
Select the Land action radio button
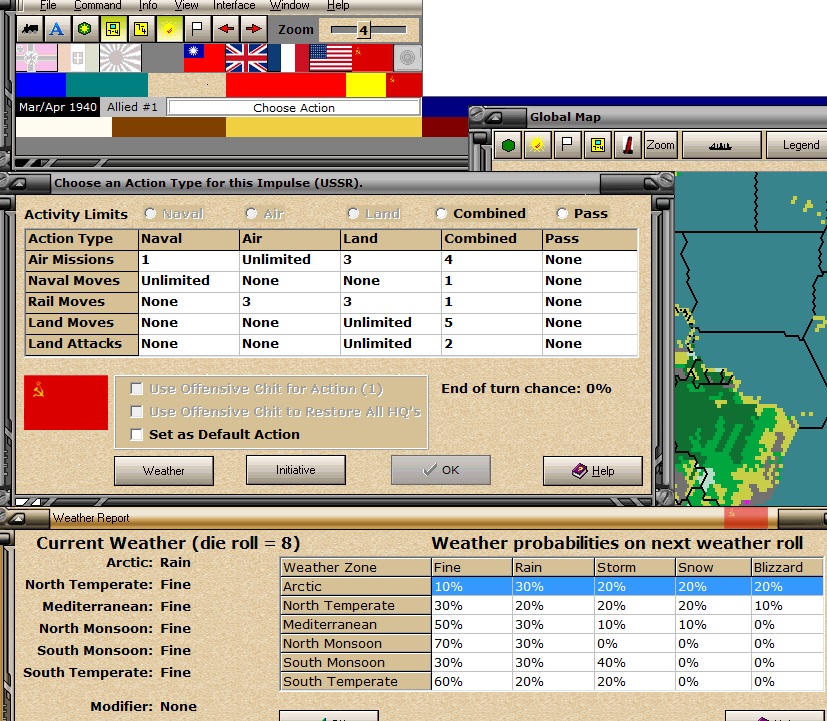353,213
